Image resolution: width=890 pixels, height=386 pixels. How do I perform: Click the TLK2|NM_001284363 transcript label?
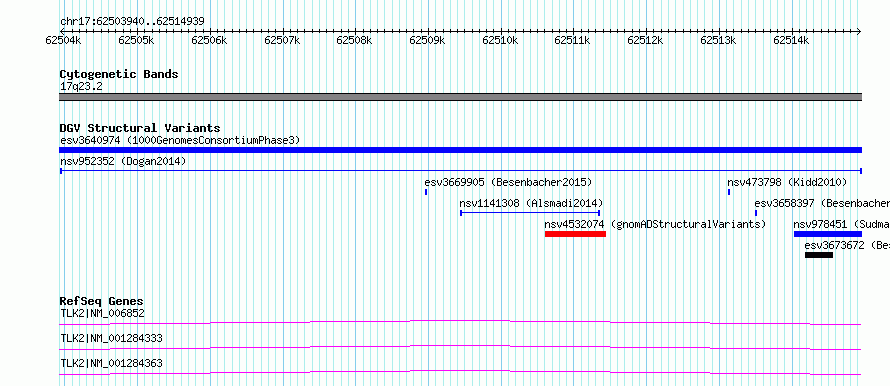(x=111, y=363)
